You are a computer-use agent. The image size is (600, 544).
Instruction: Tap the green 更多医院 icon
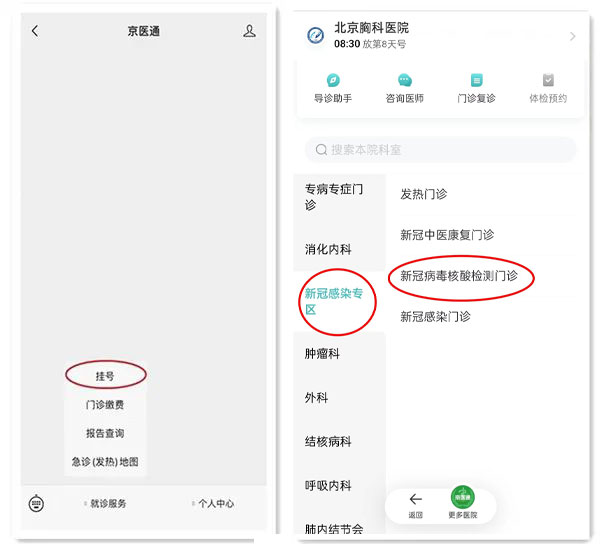pyautogui.click(x=462, y=497)
